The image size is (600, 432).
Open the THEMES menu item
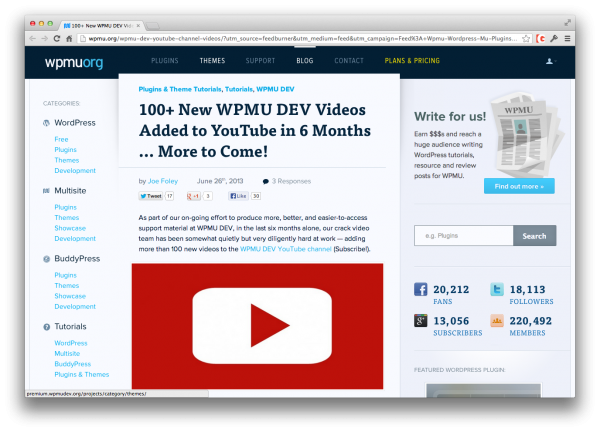click(212, 61)
